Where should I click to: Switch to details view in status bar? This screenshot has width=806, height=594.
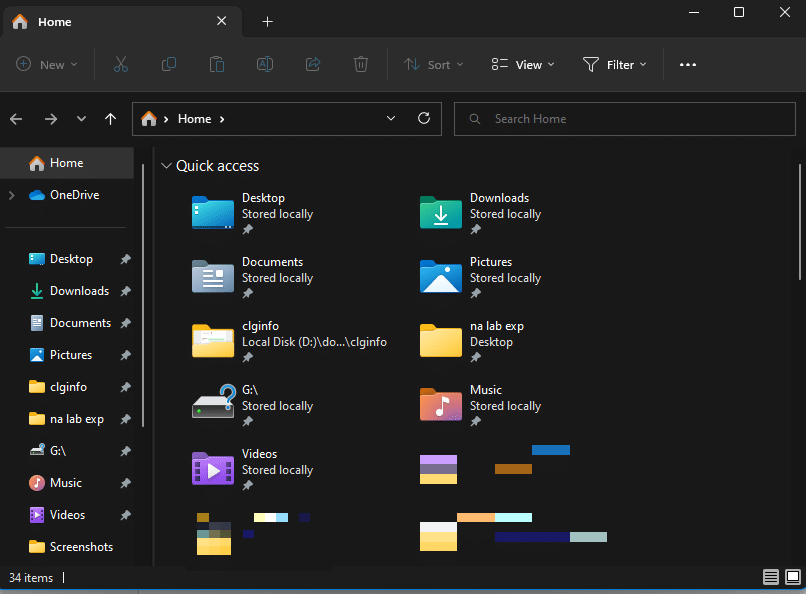pyautogui.click(x=771, y=577)
